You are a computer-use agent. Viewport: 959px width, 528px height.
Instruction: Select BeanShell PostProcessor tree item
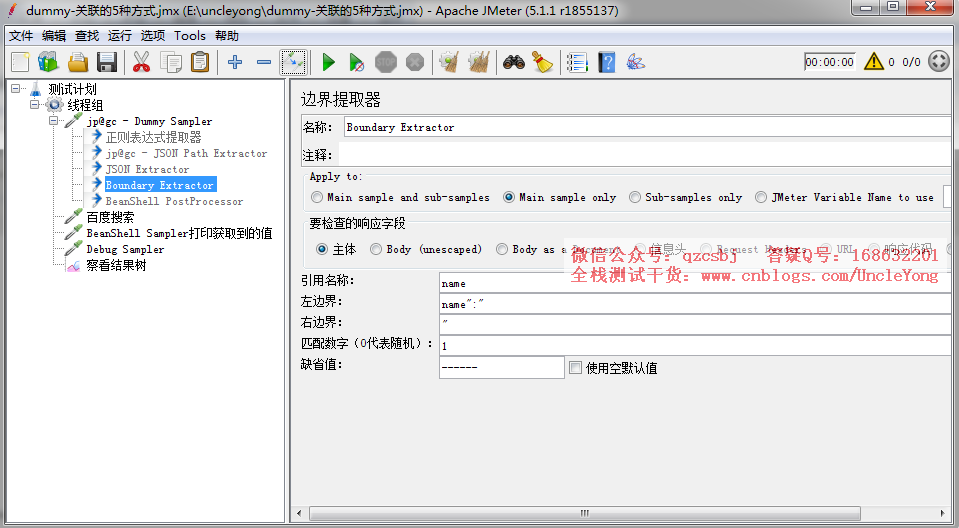(x=174, y=201)
